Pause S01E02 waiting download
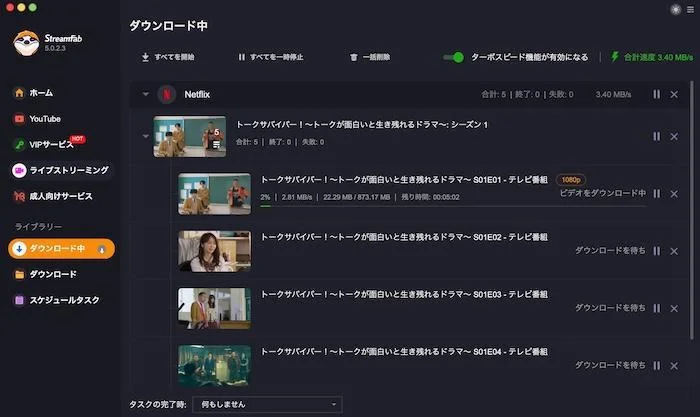The image size is (700, 417). (x=656, y=251)
